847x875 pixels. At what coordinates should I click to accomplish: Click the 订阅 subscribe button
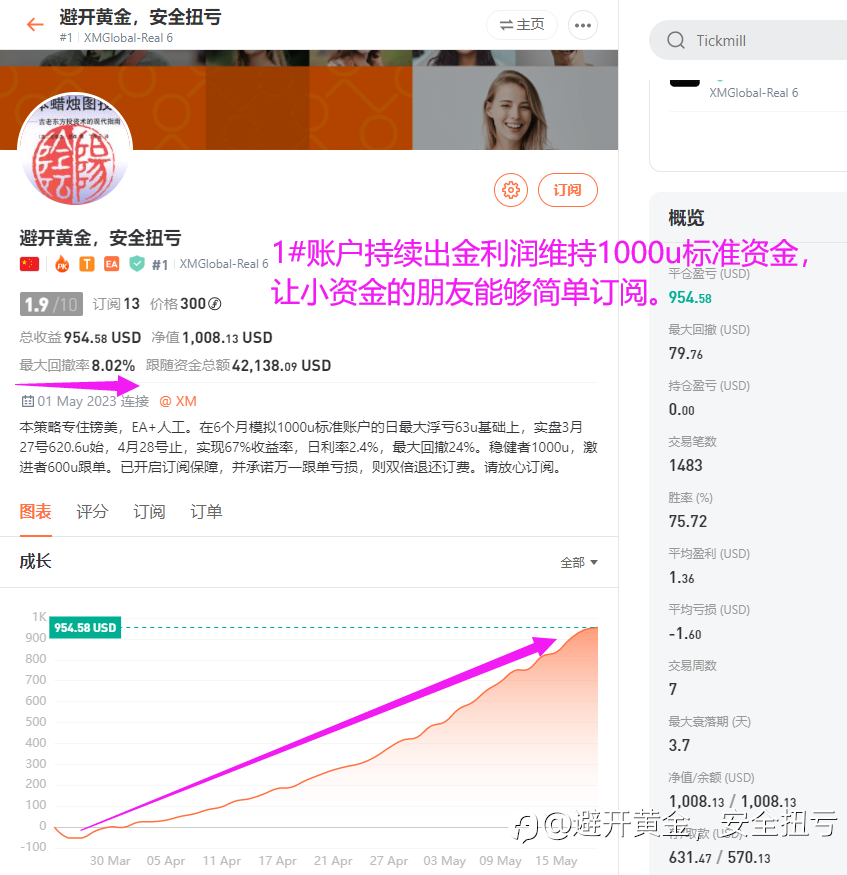point(567,190)
